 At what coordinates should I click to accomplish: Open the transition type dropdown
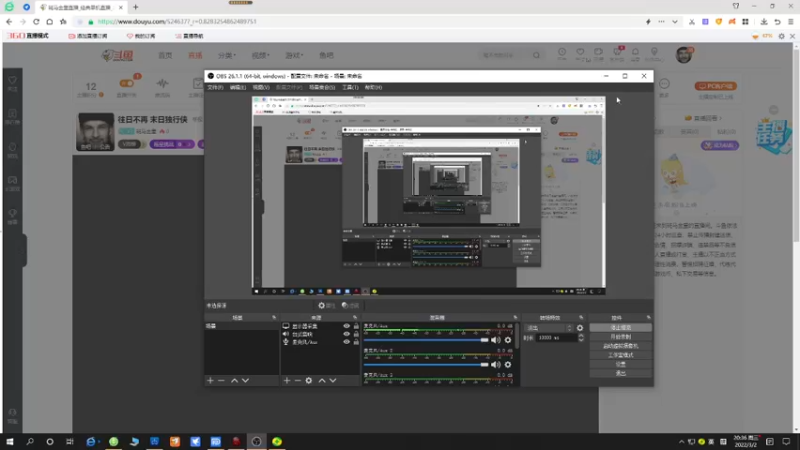click(x=549, y=328)
